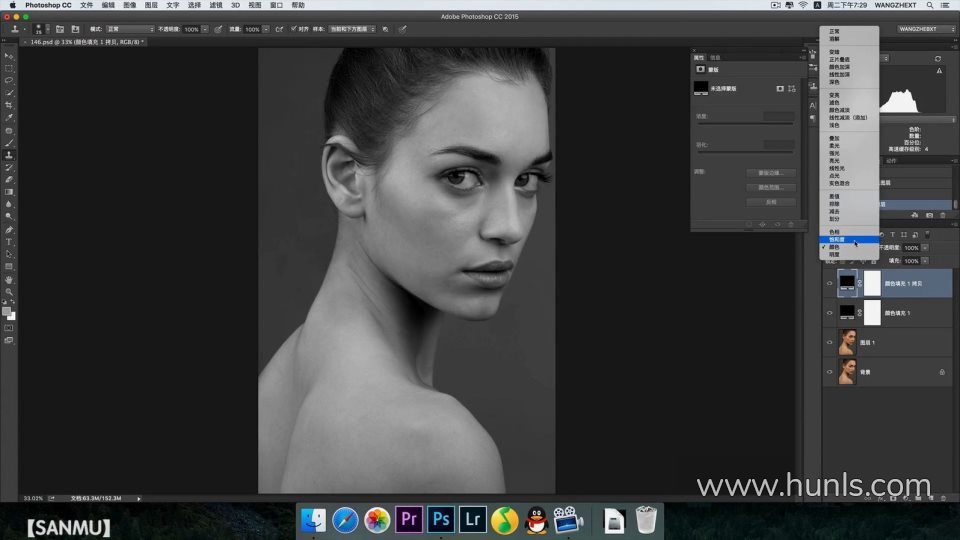
Task: Select the Crop tool in the toolbar
Action: (x=9, y=105)
